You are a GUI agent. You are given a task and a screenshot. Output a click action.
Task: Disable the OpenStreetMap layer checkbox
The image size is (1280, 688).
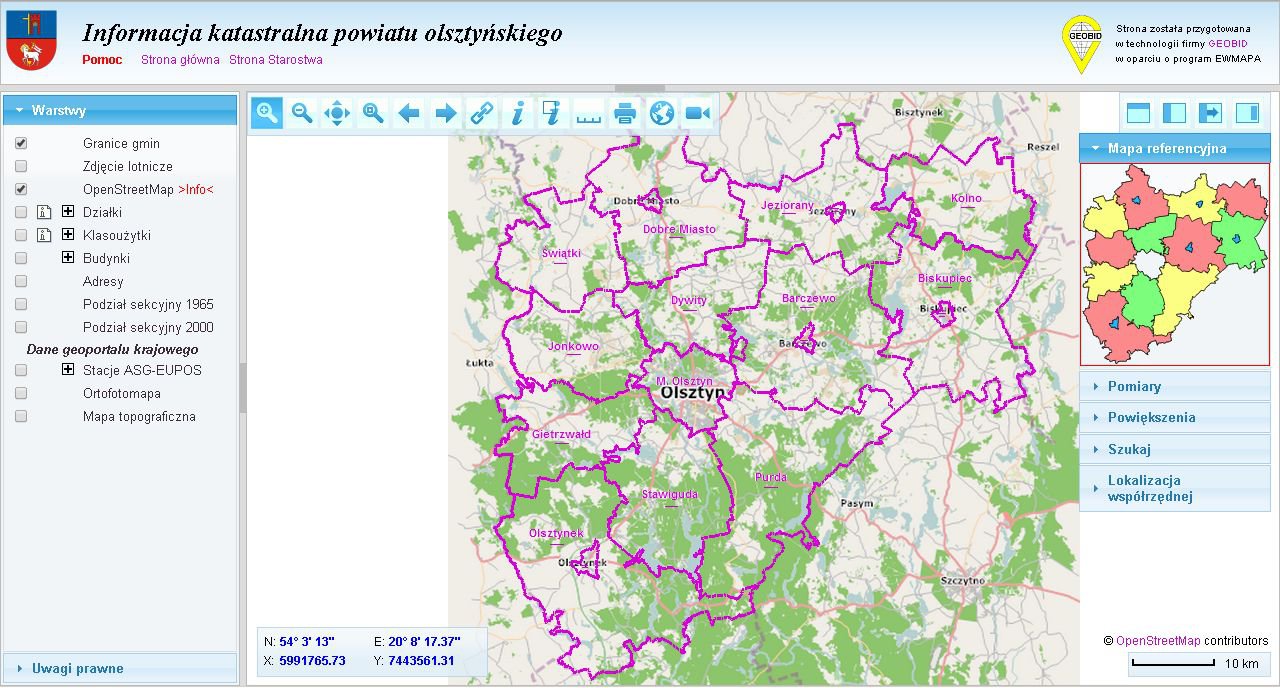[x=21, y=189]
